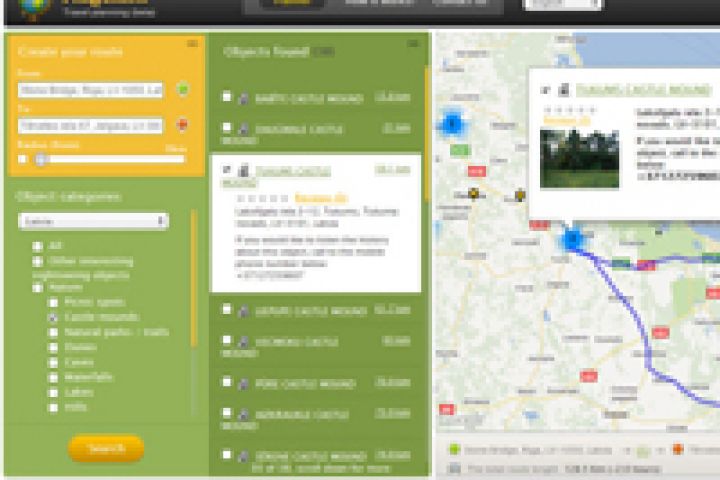Click the yellow scrollbar in Objects found list

click(x=427, y=133)
